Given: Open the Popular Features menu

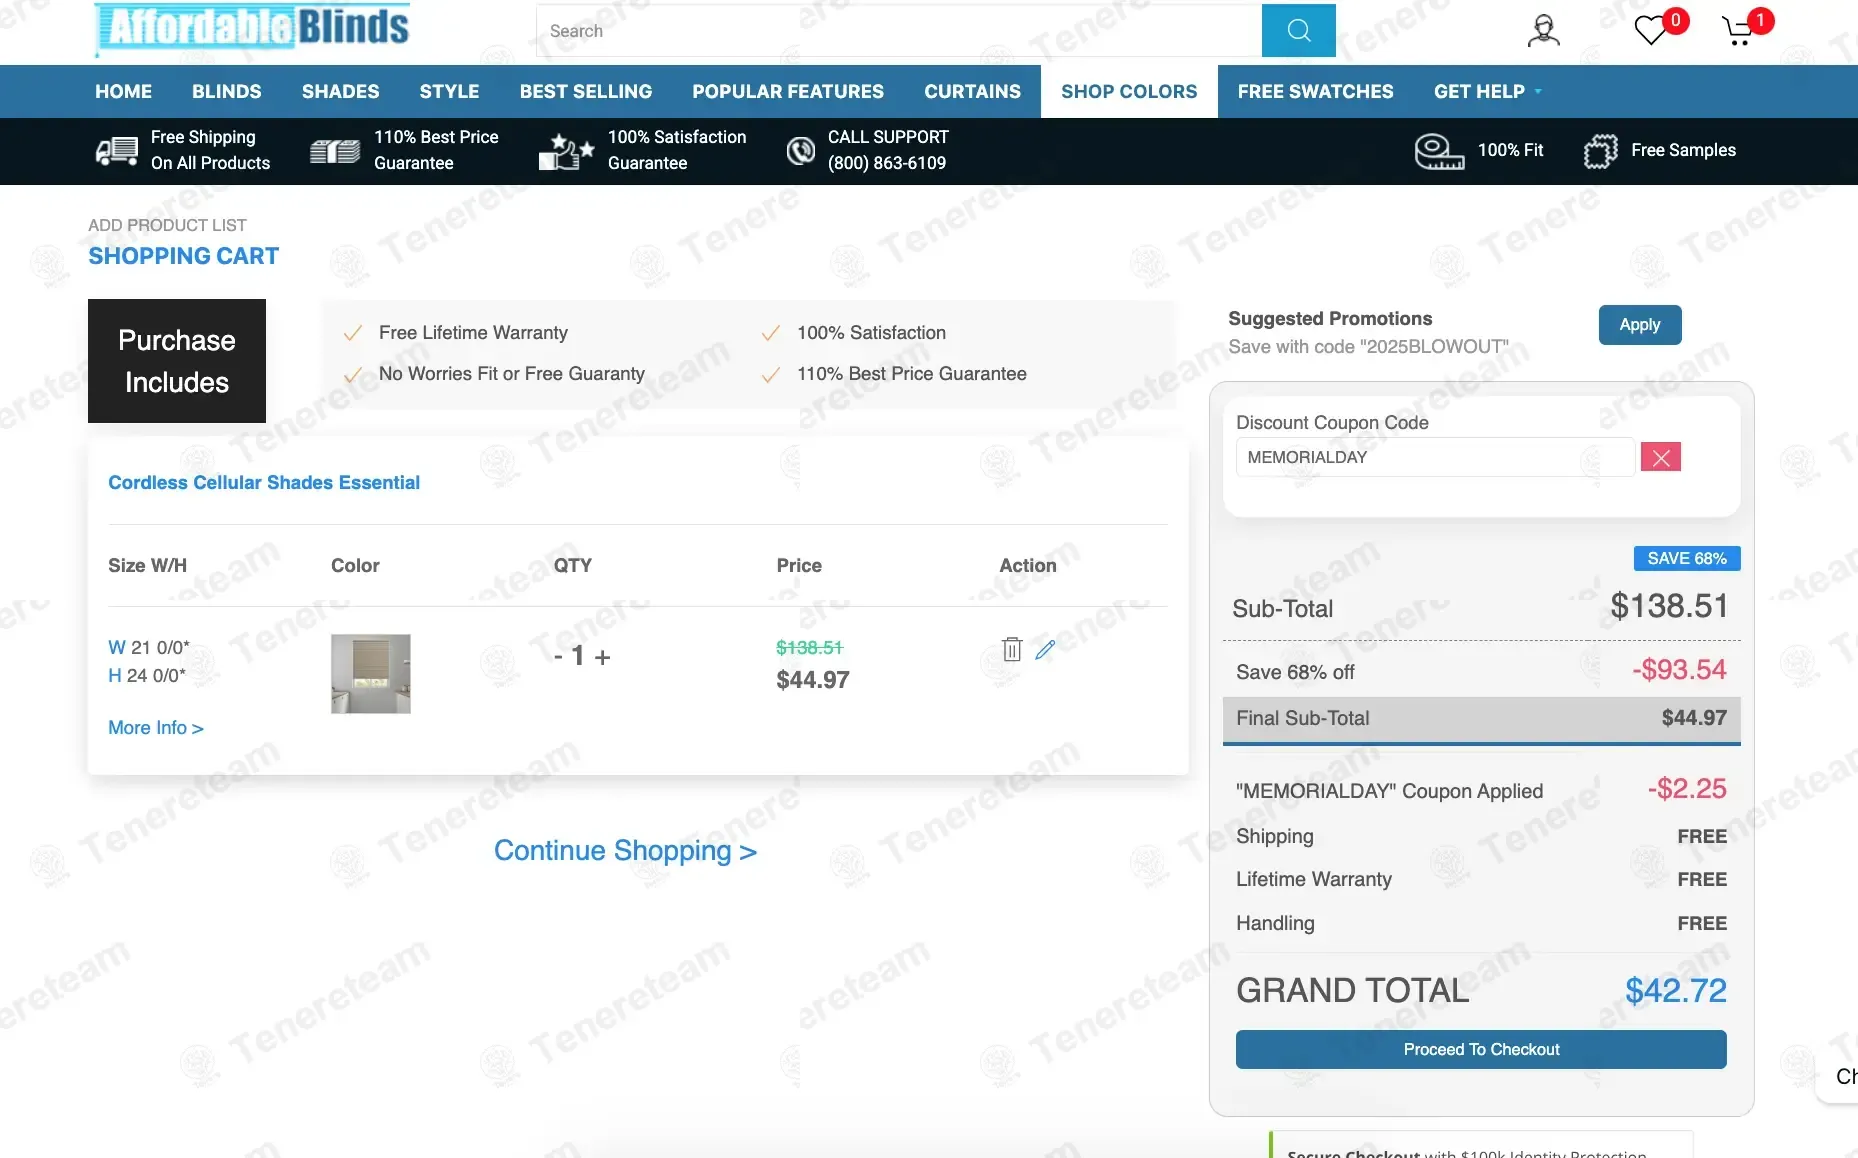Looking at the screenshot, I should (788, 91).
